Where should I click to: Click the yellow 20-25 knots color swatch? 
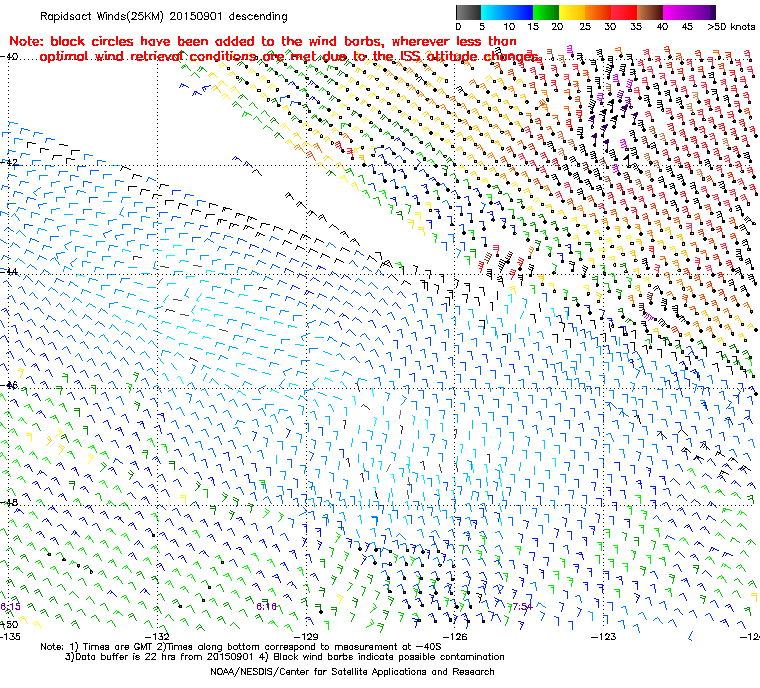pos(572,12)
